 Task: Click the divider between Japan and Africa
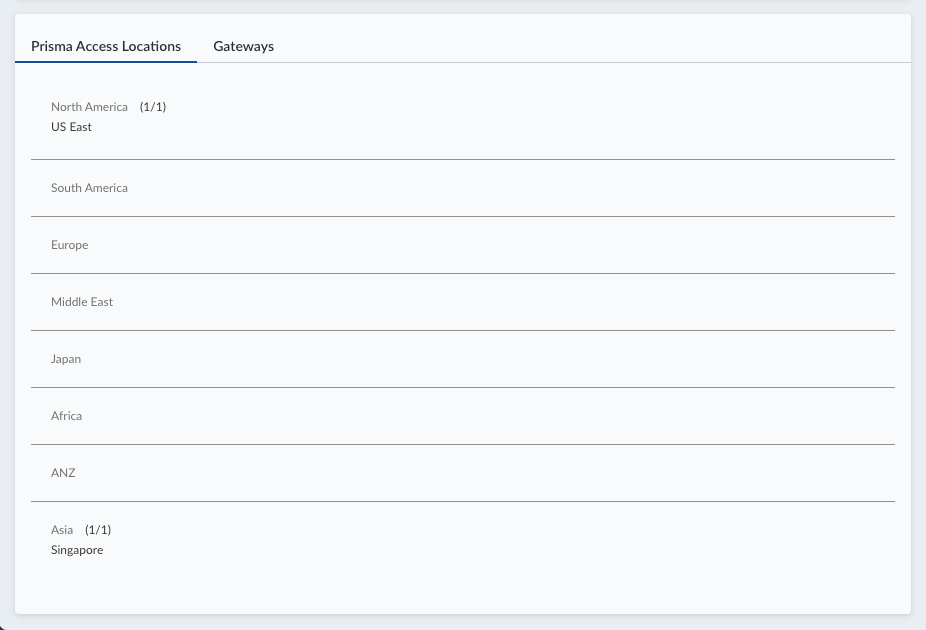tap(463, 387)
